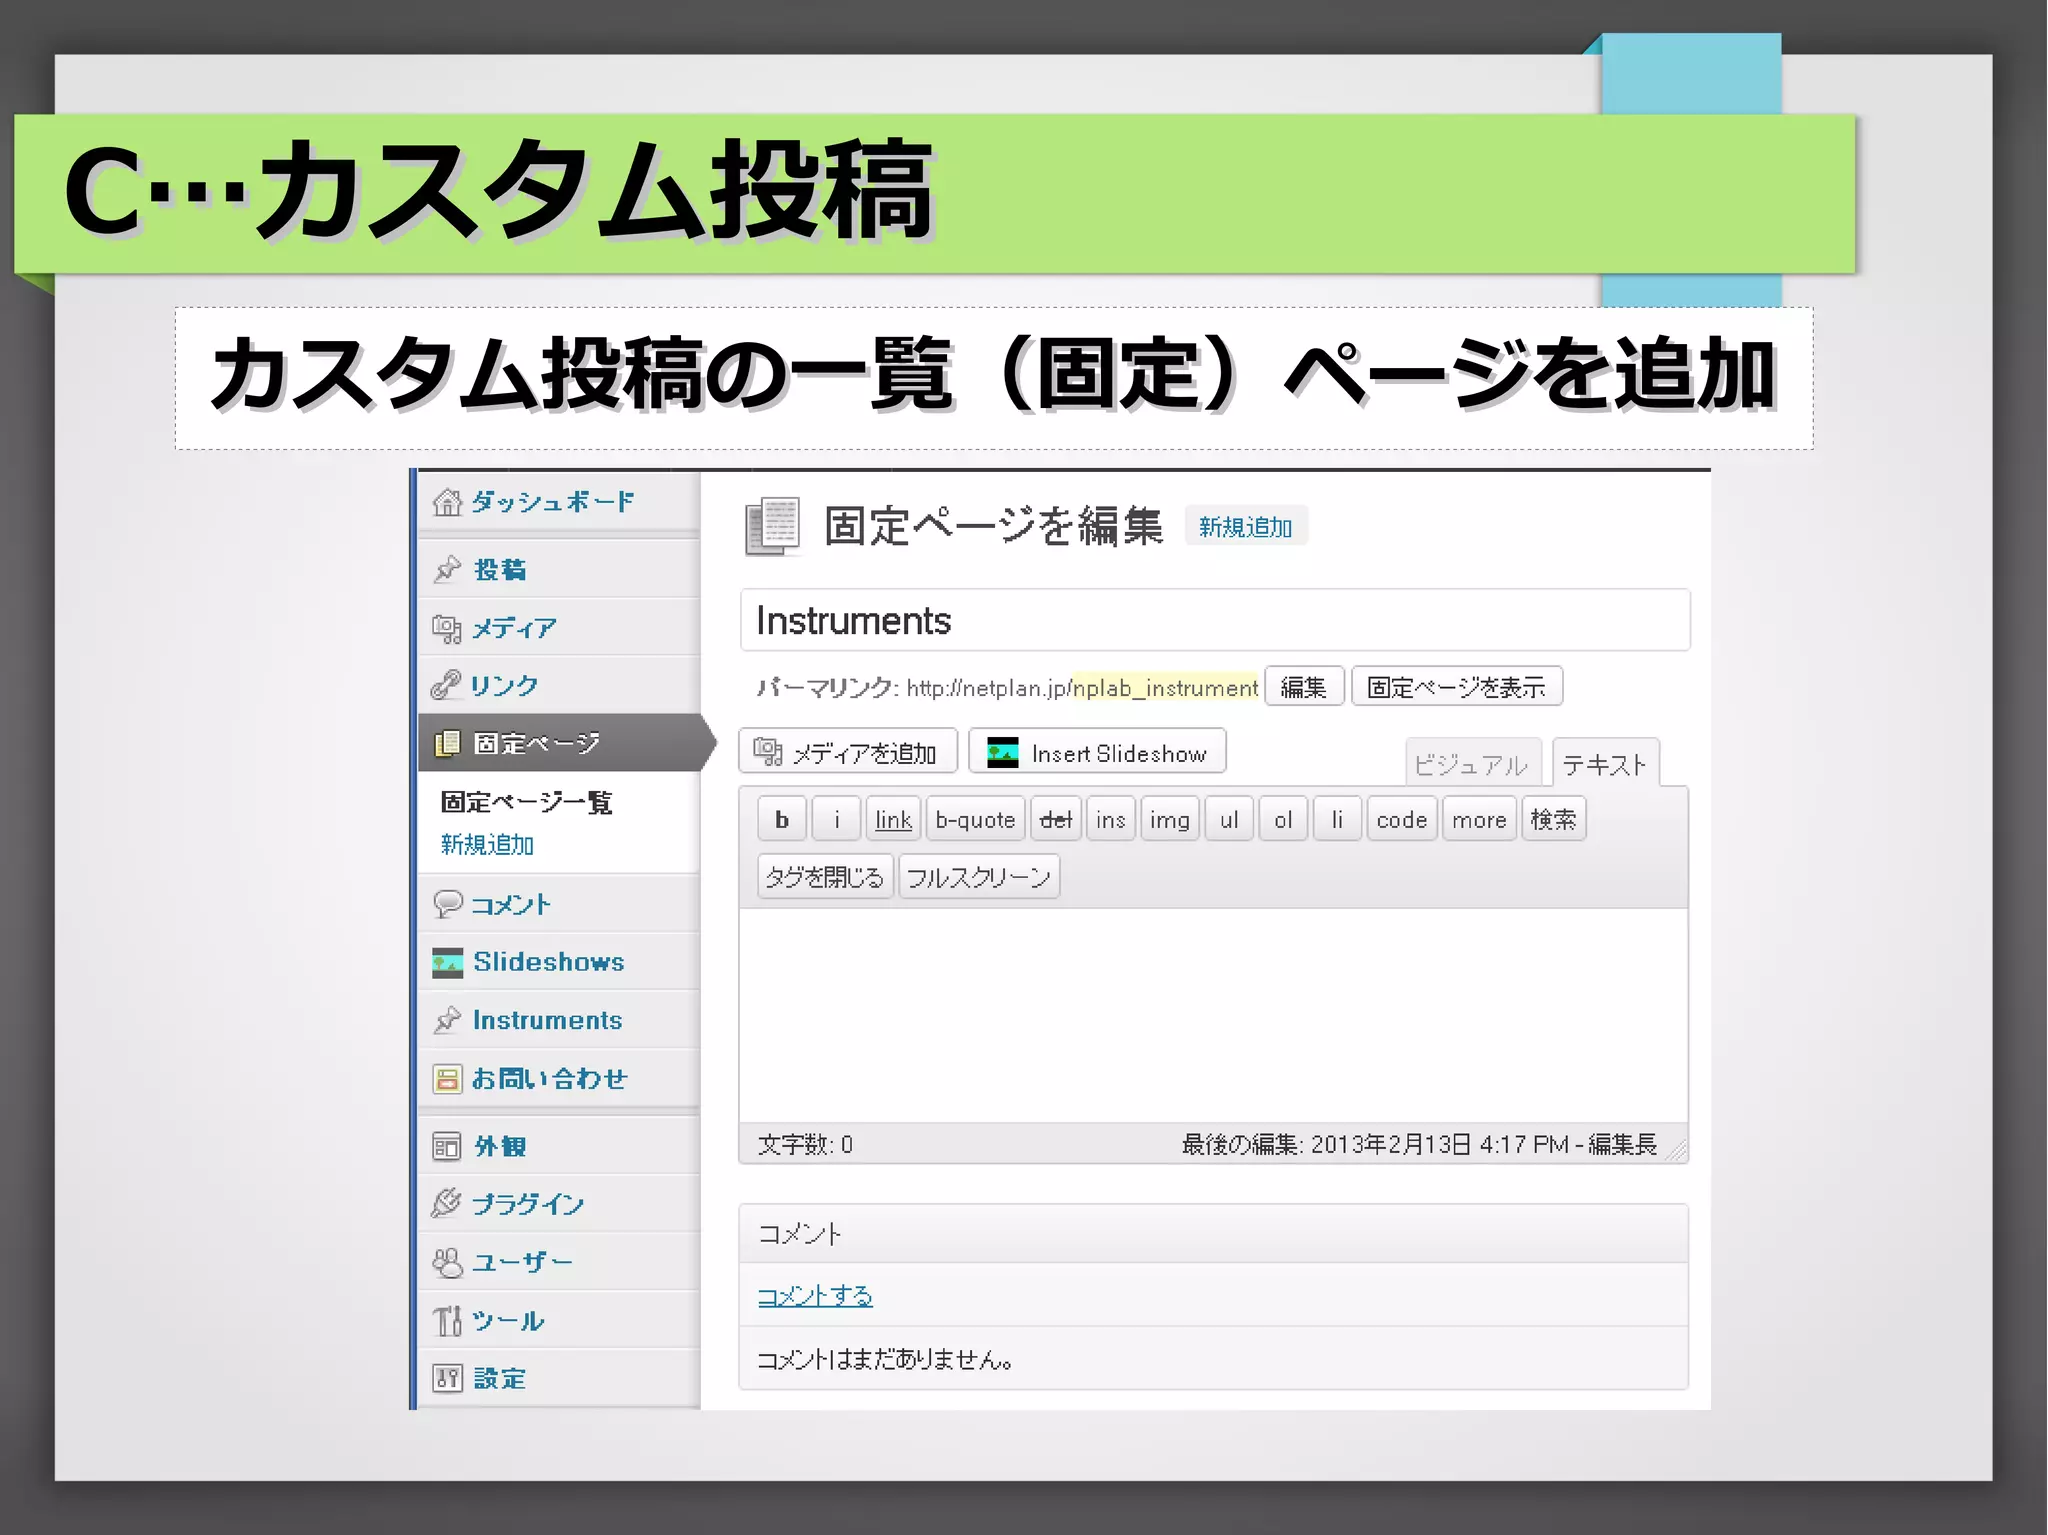Screen dimensions: 2048x1535
Task: Click メディアを追加 button
Action: 847,752
